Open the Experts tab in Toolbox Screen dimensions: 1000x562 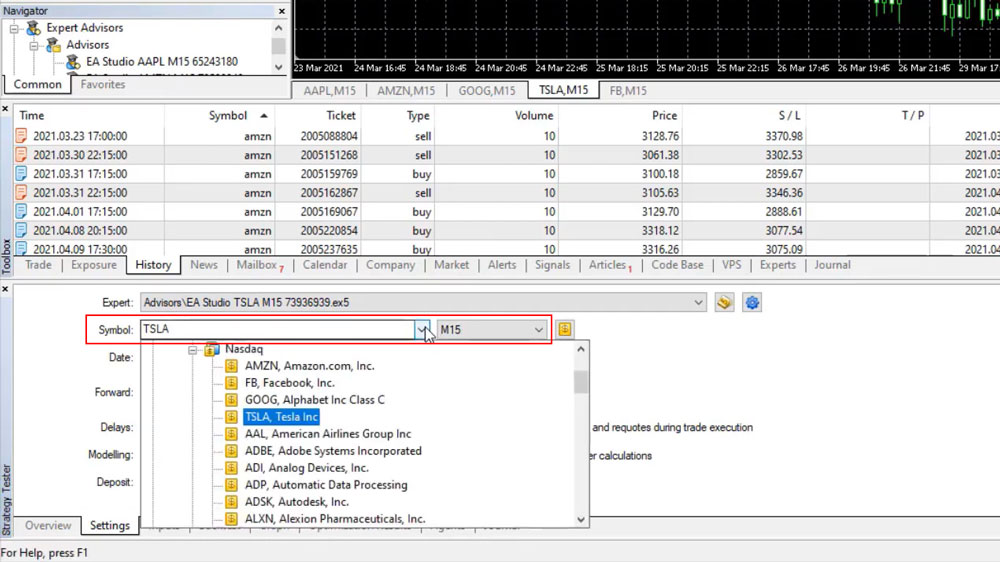click(778, 265)
